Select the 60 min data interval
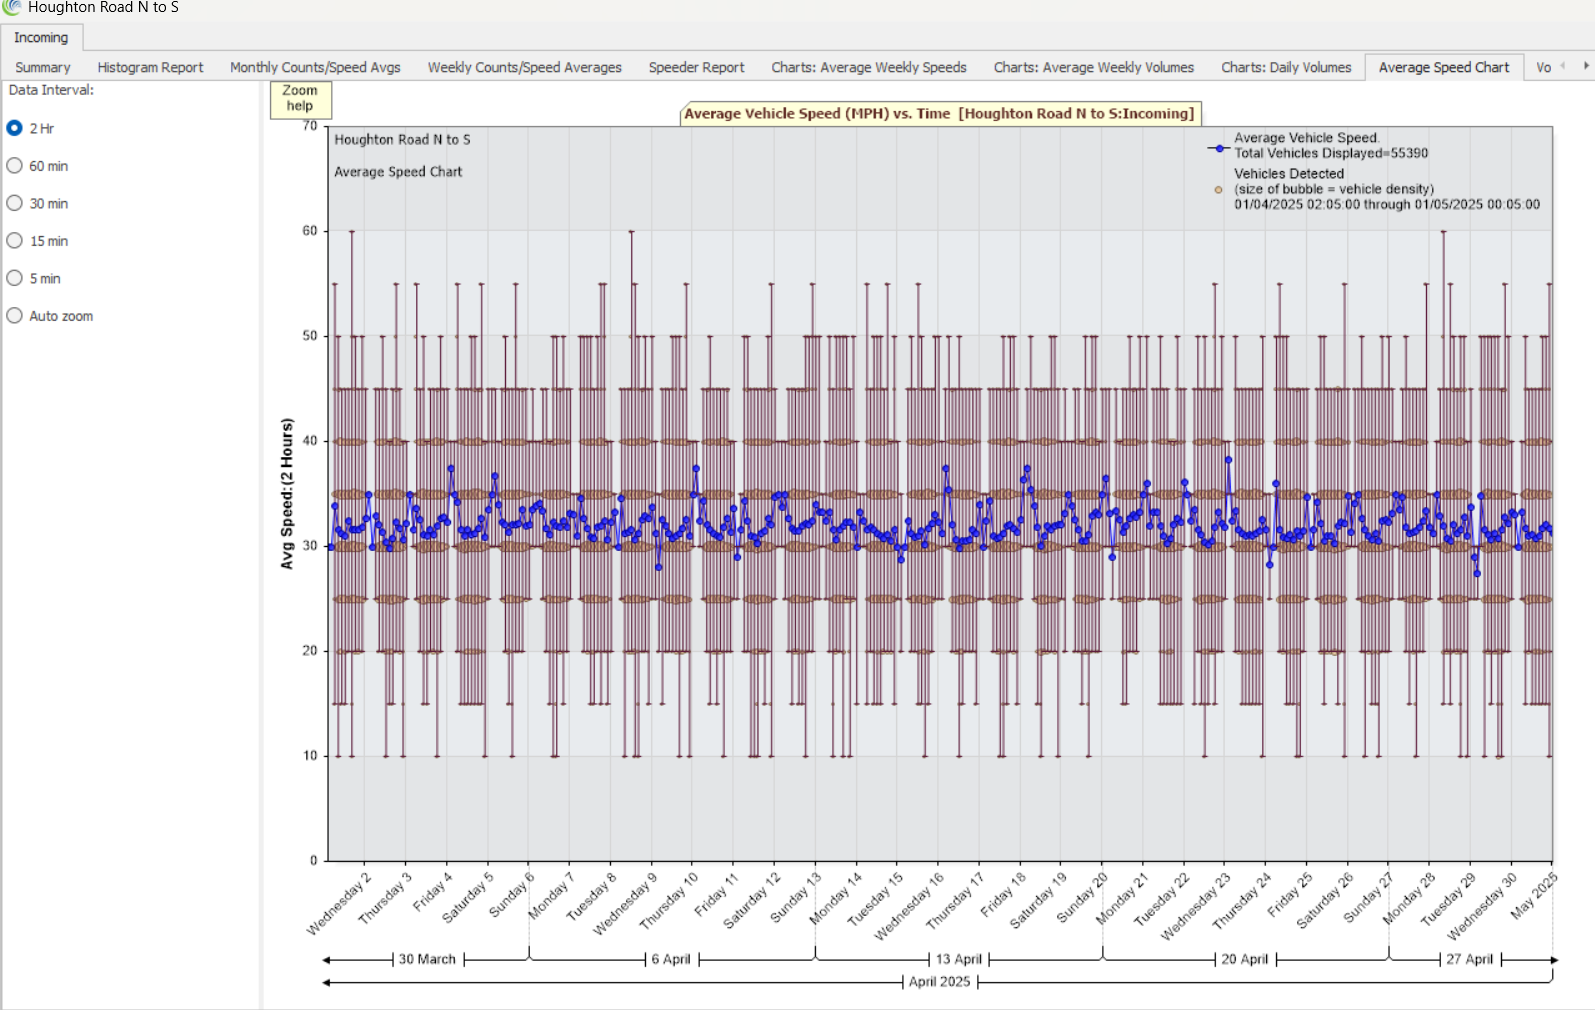This screenshot has height=1010, width=1595. pos(15,166)
